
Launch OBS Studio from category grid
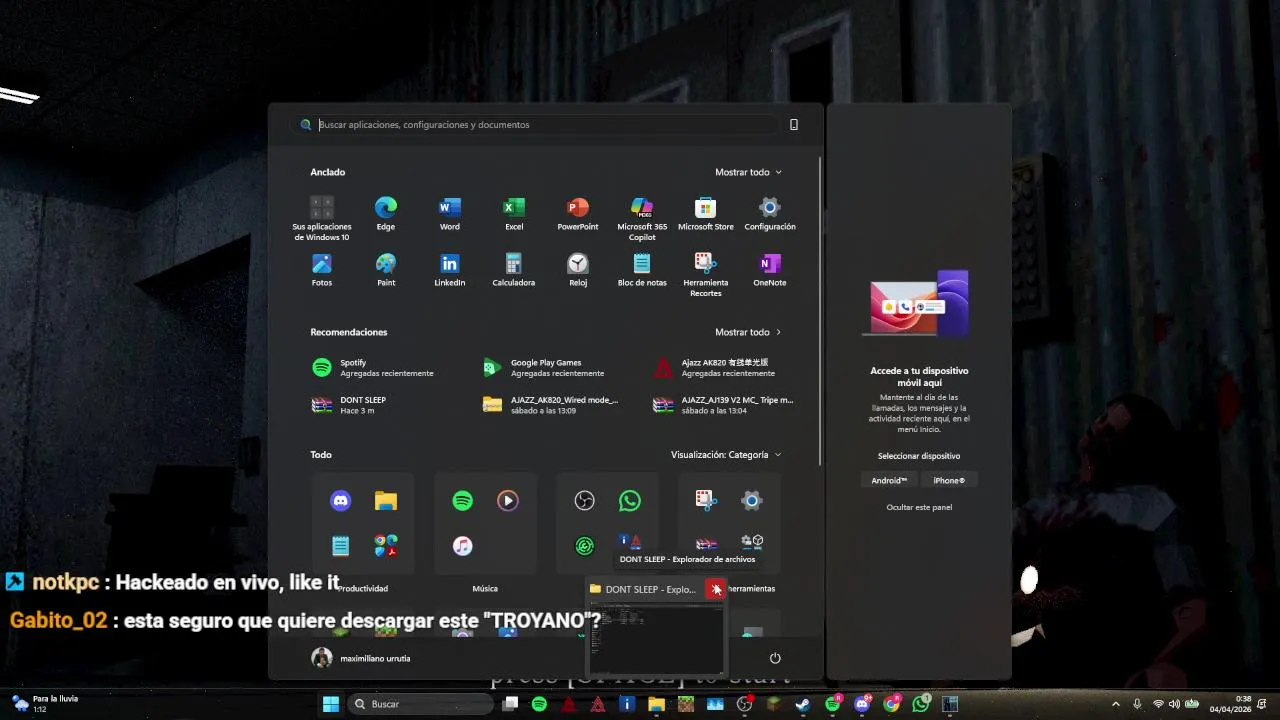[585, 501]
